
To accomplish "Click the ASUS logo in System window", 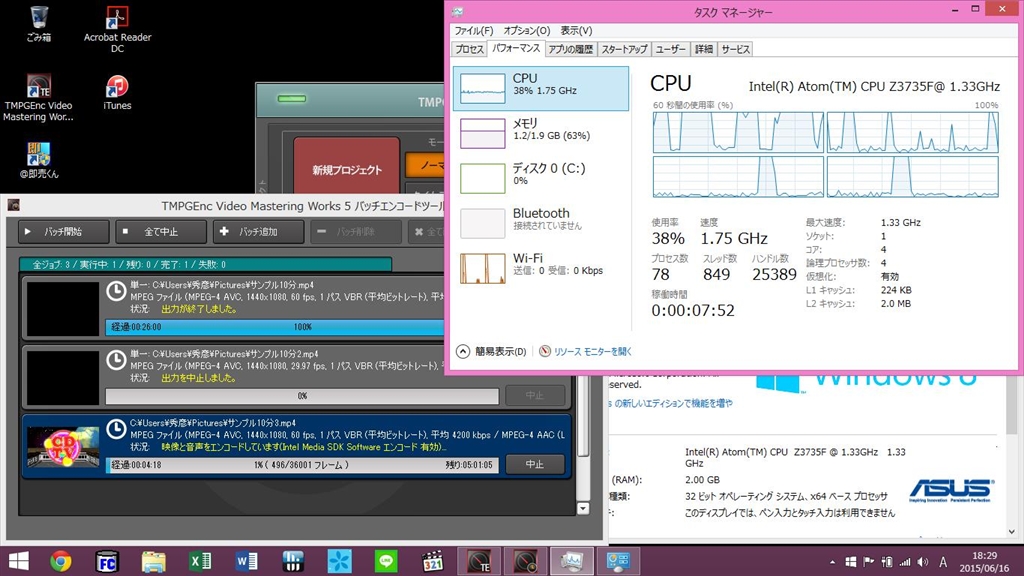I will pos(950,490).
